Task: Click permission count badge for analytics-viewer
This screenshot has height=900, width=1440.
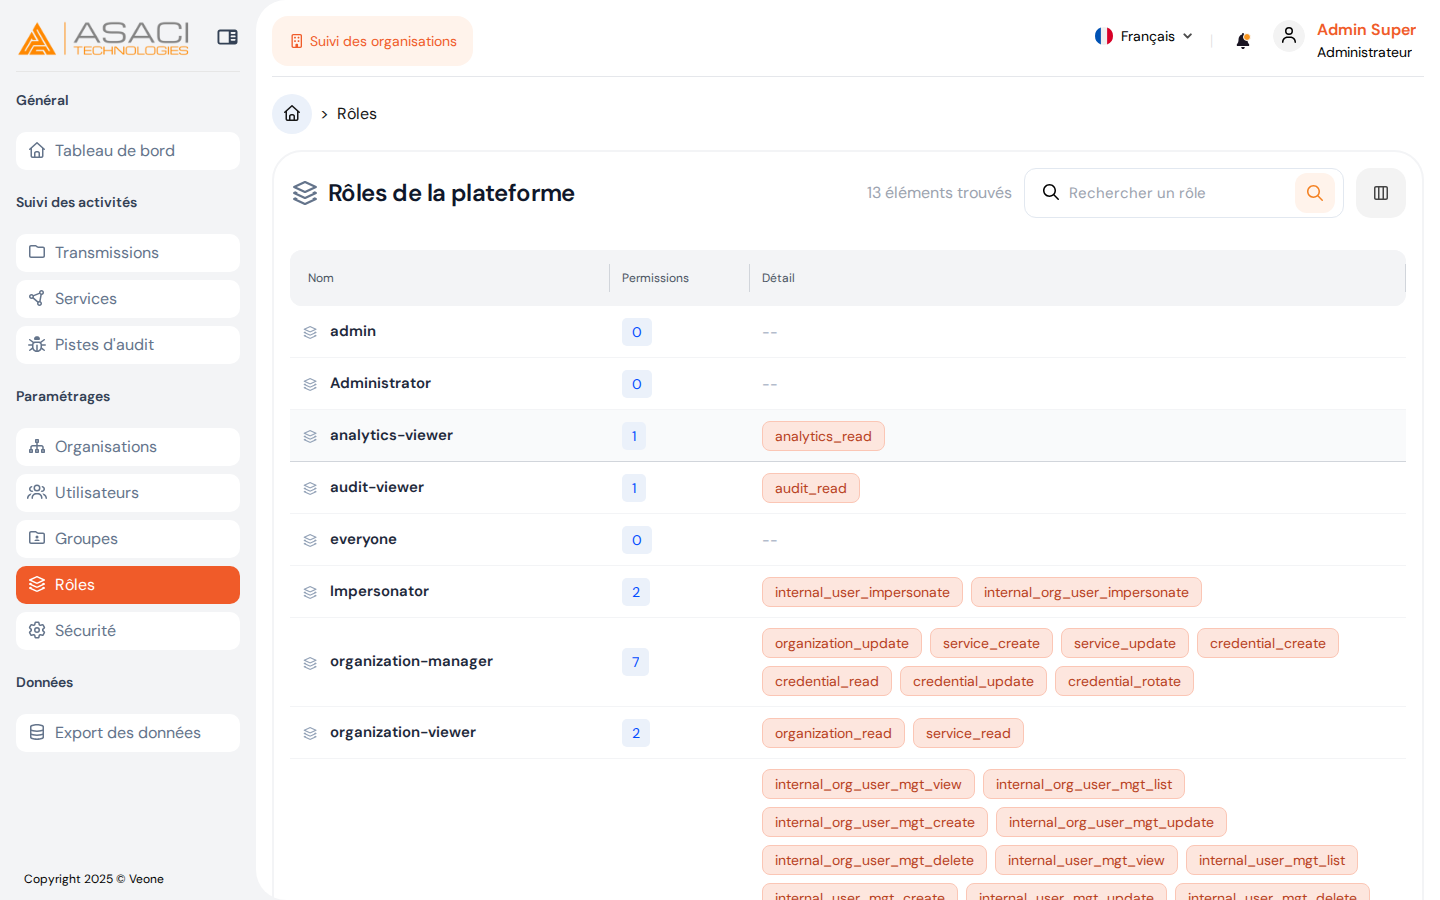Action: 634,436
